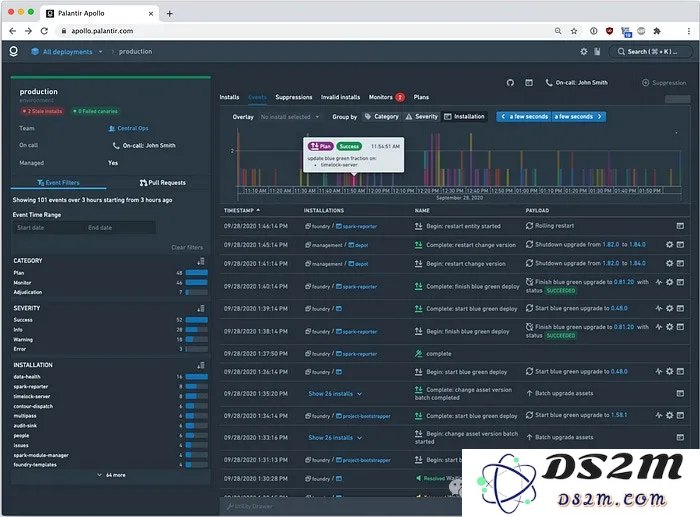Click the zoom magnifier icon in address bar

pyautogui.click(x=558, y=31)
